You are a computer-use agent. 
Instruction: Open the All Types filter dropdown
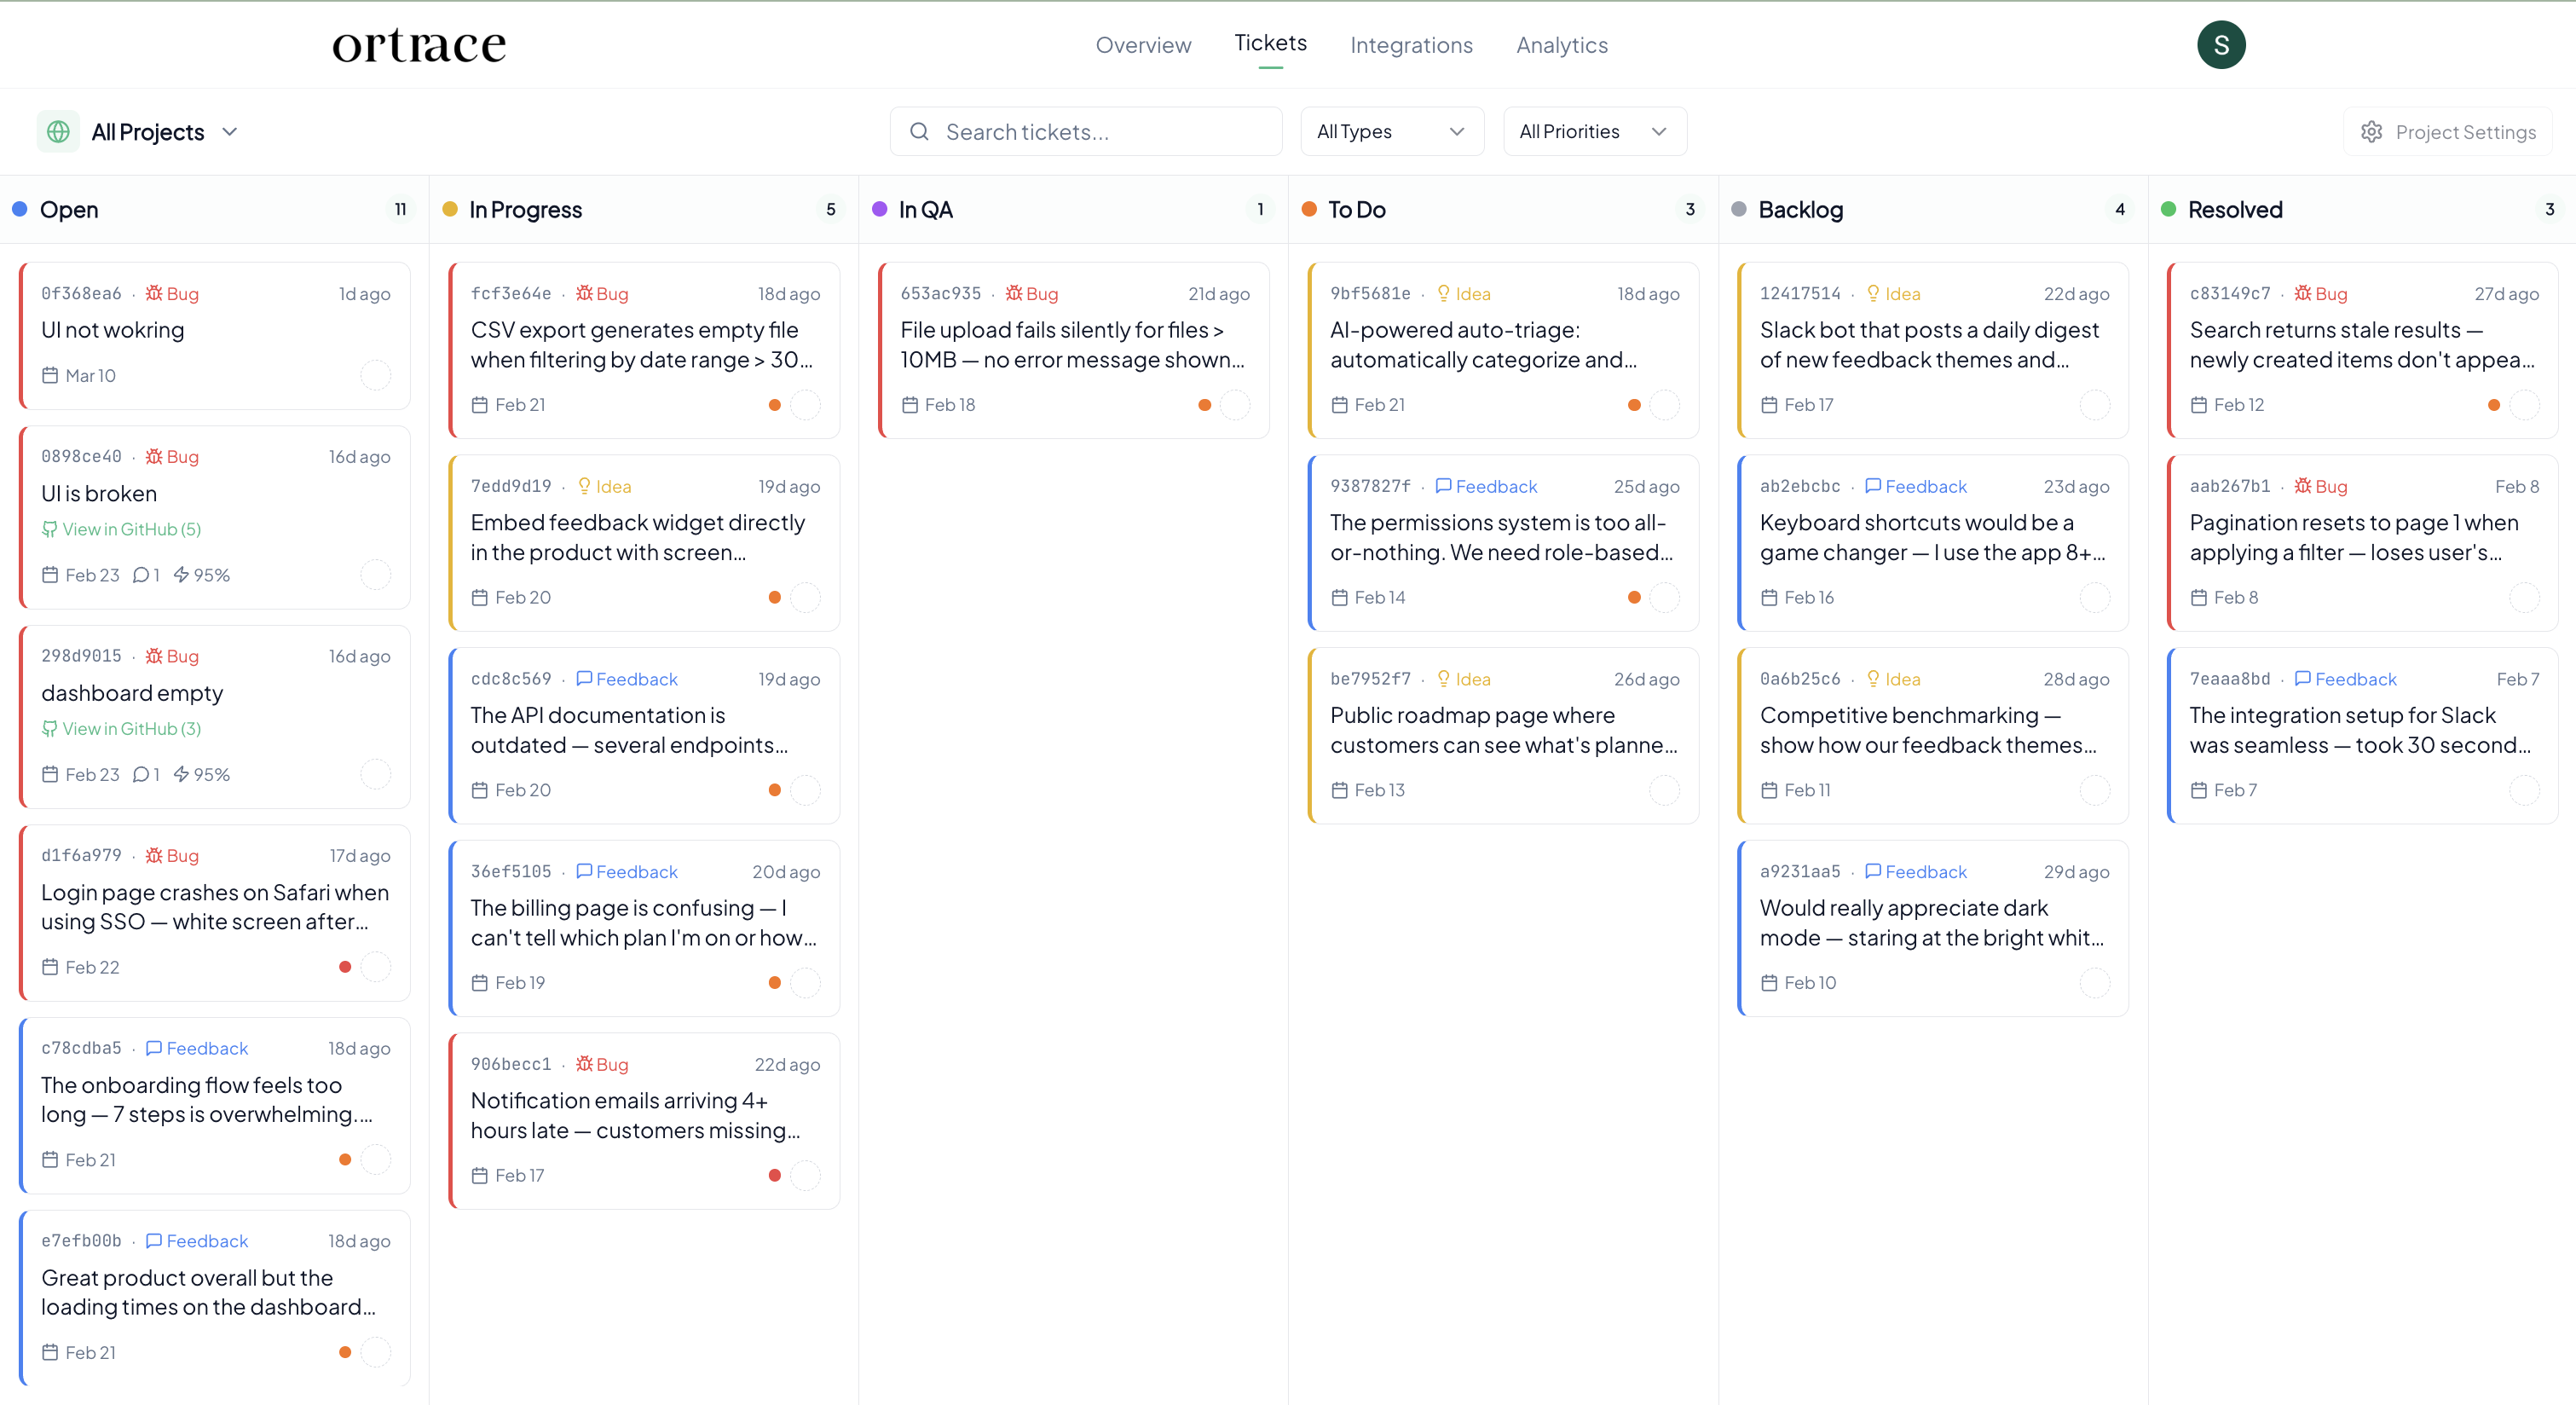tap(1391, 131)
